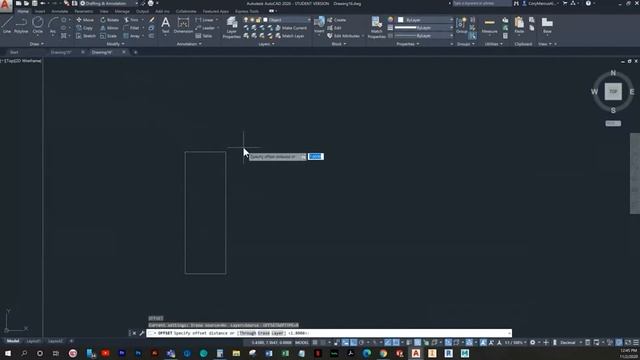The width and height of the screenshot is (640, 360).
Task: Click Make Current layer button
Action: click(x=291, y=28)
